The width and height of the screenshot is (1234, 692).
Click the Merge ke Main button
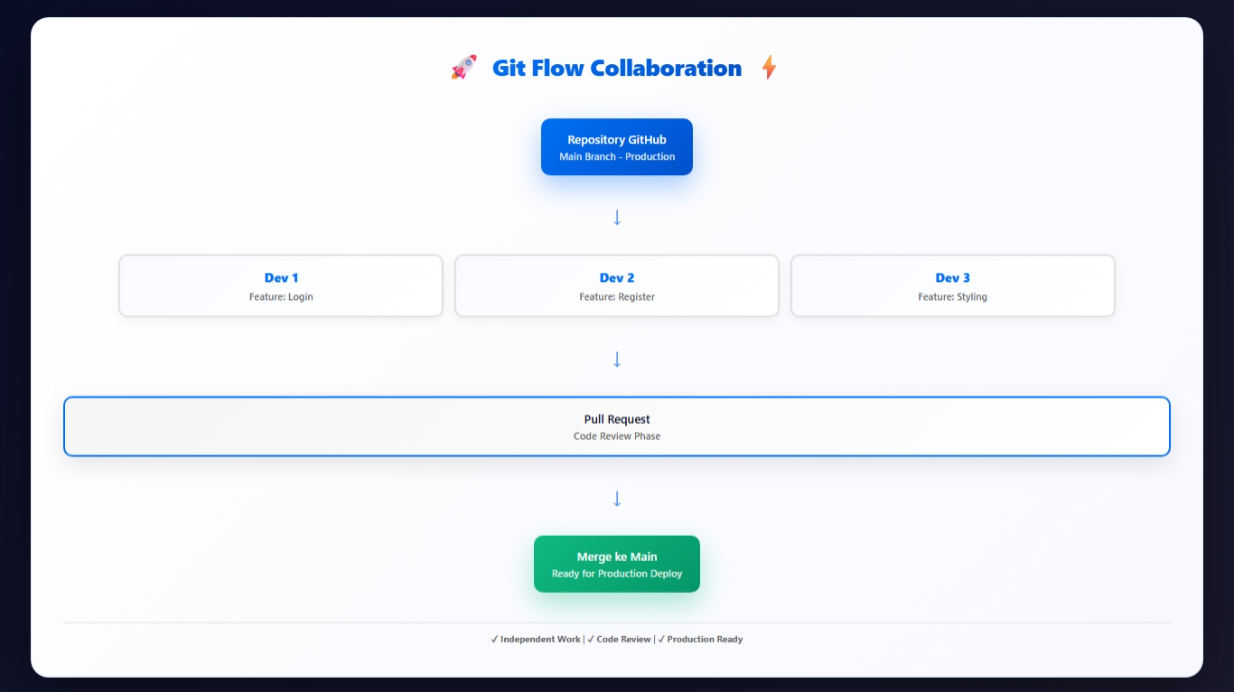[x=616, y=563]
